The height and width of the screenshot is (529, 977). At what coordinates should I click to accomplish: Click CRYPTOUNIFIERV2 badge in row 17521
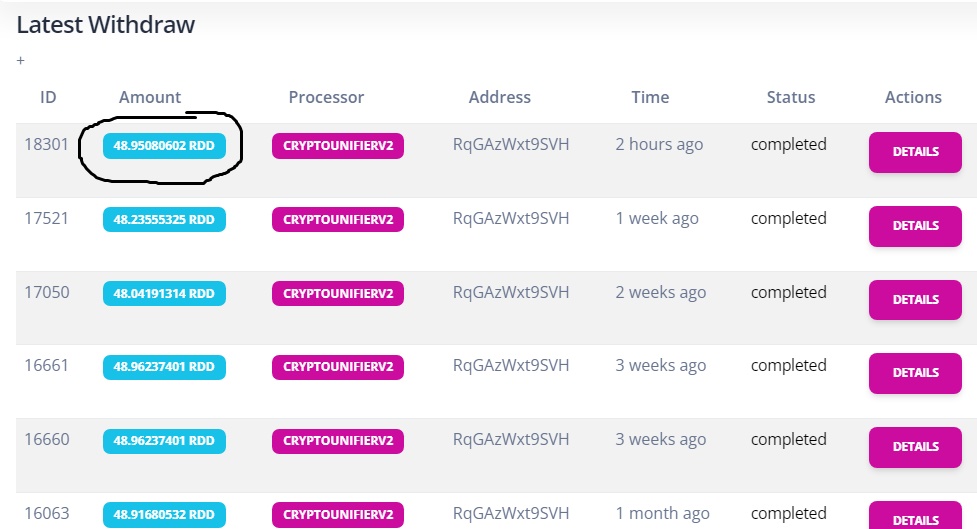[x=338, y=219]
